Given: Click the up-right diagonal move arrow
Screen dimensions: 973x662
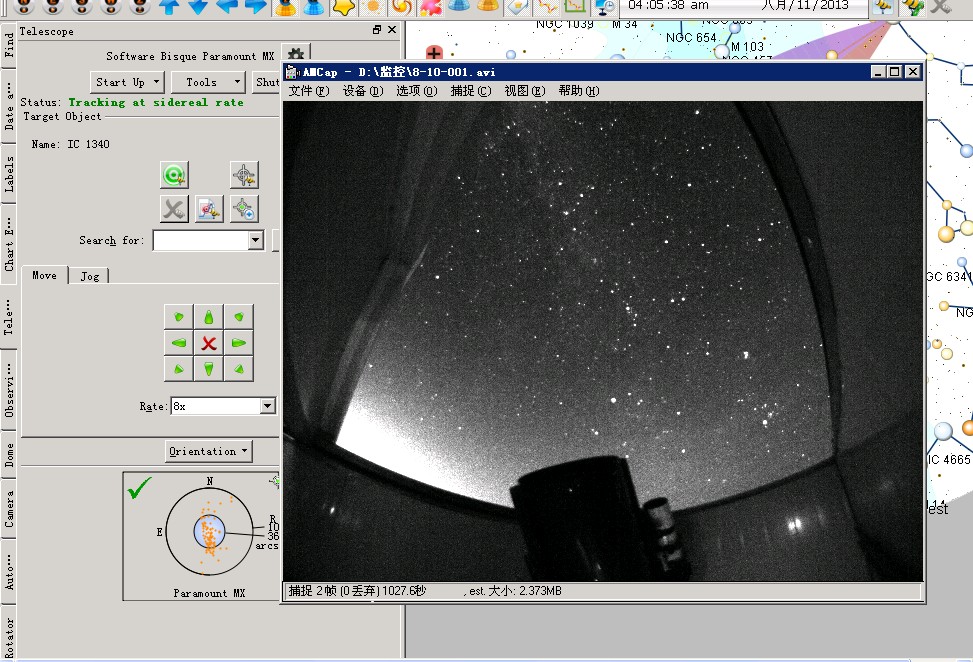Looking at the screenshot, I should click(239, 317).
